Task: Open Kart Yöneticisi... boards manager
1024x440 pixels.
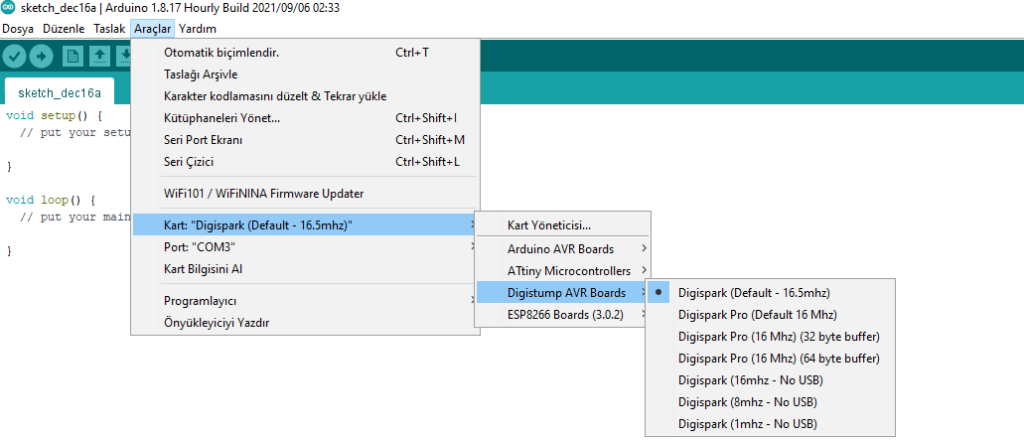Action: 549,225
